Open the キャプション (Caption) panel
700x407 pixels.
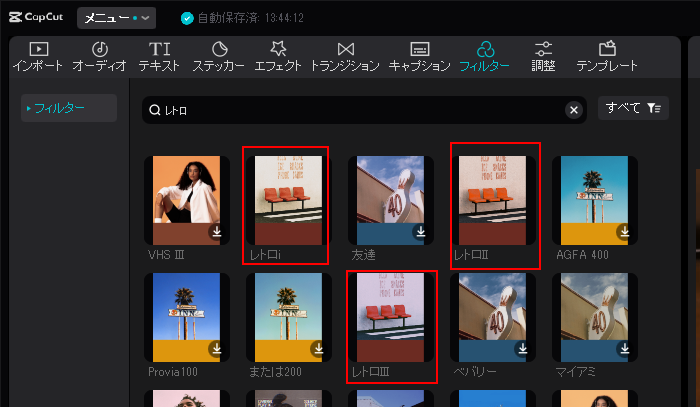[419, 56]
